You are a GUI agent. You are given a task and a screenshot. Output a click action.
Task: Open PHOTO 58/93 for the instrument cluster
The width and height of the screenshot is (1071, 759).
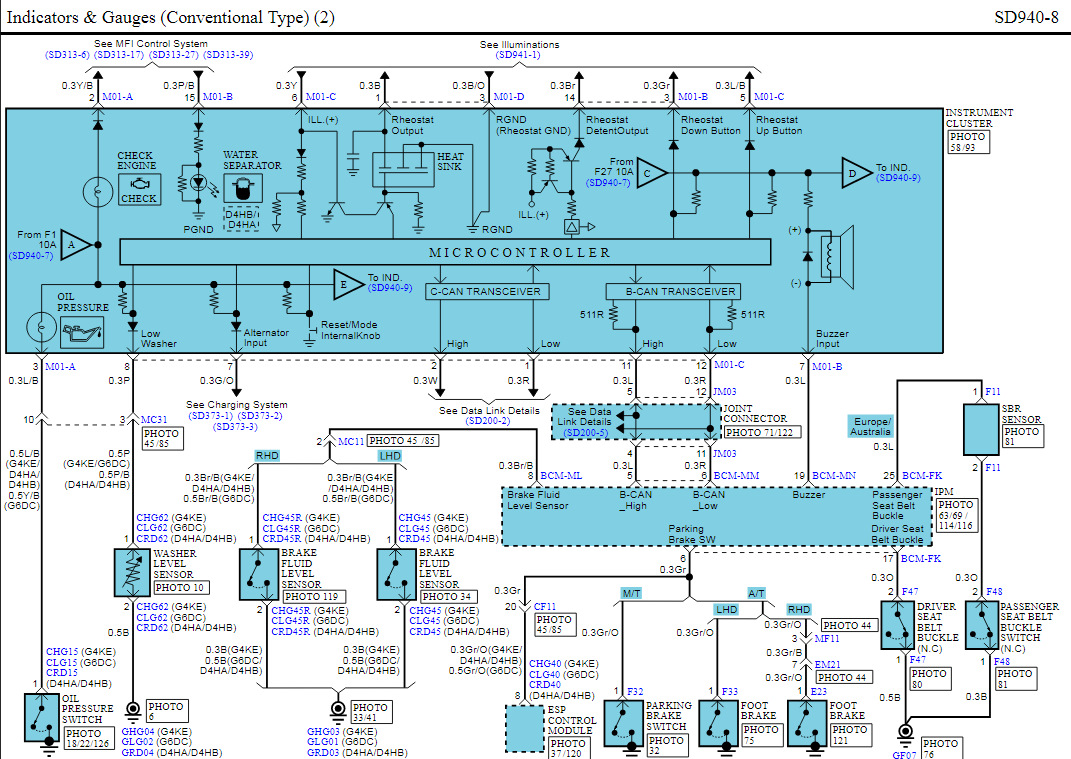coord(969,142)
